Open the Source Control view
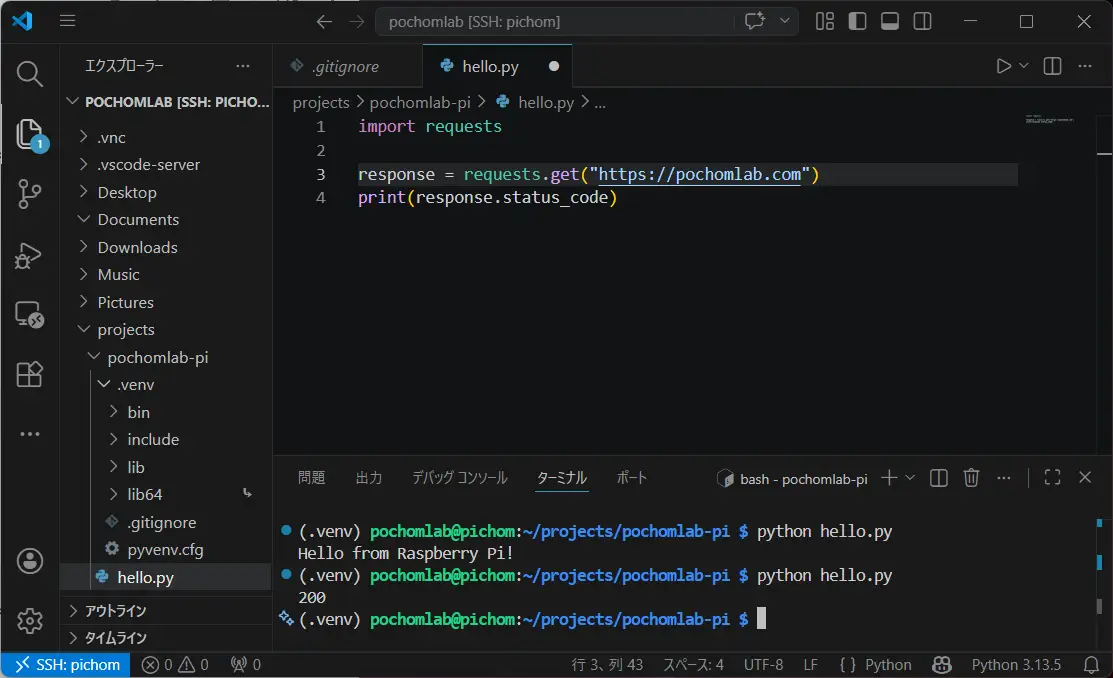 (x=29, y=194)
